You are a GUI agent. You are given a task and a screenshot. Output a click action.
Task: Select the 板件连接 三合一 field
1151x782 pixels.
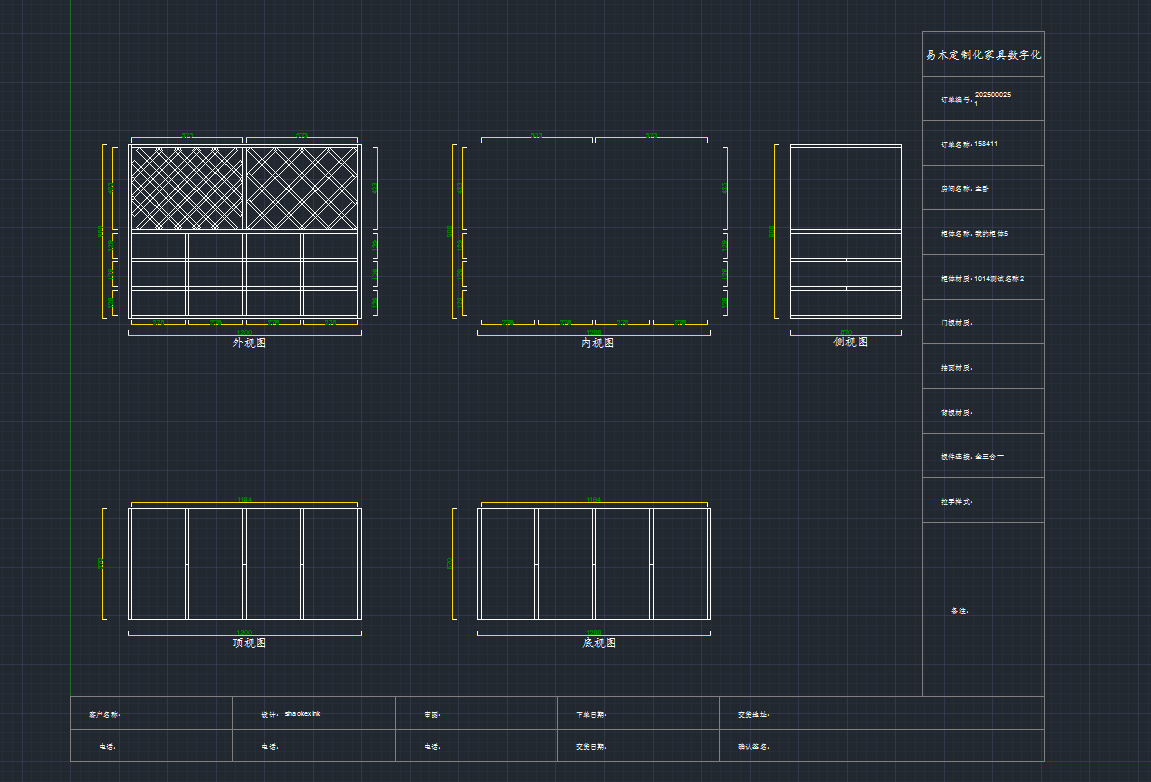tap(972, 456)
